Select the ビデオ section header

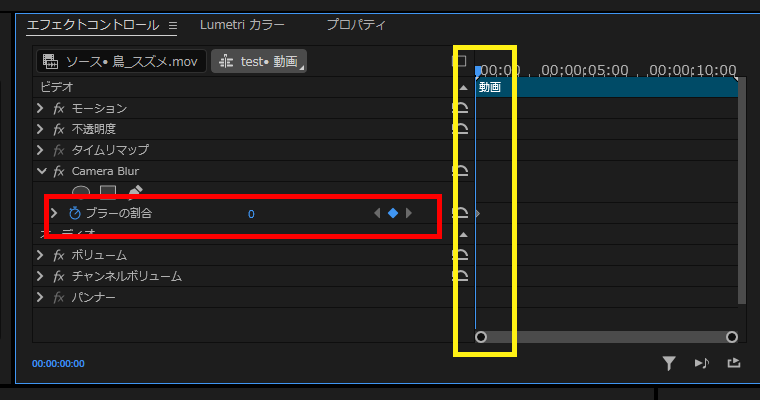tap(57, 87)
